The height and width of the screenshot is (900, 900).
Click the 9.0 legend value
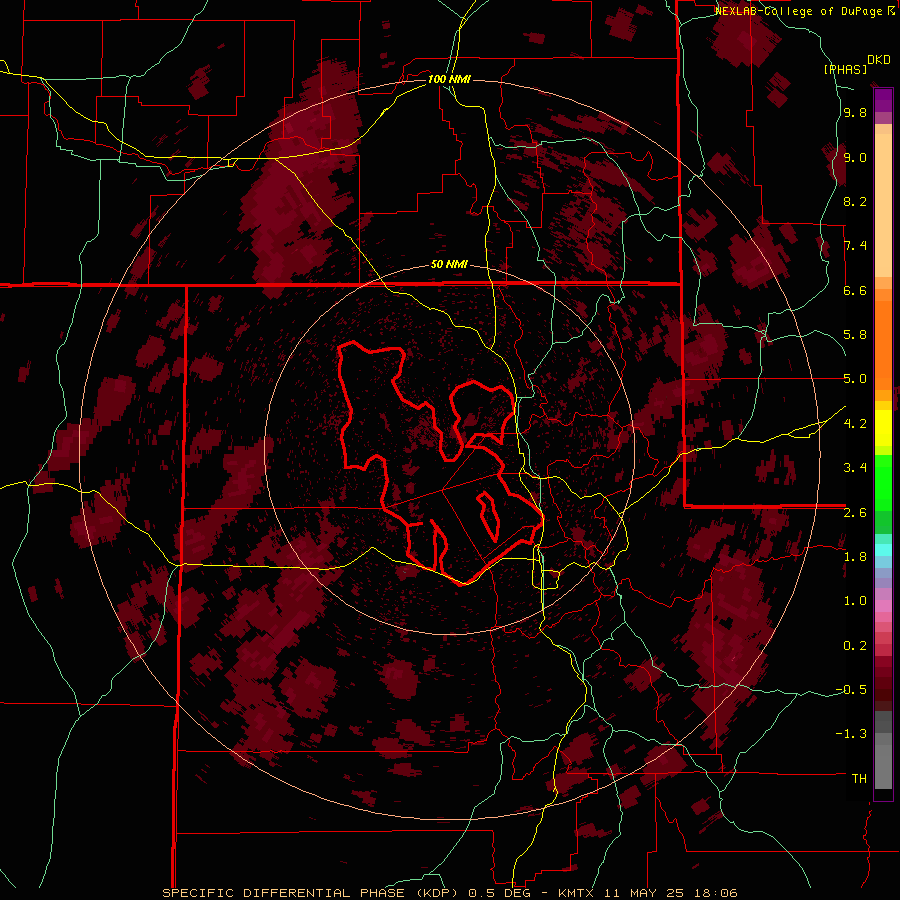coord(855,158)
